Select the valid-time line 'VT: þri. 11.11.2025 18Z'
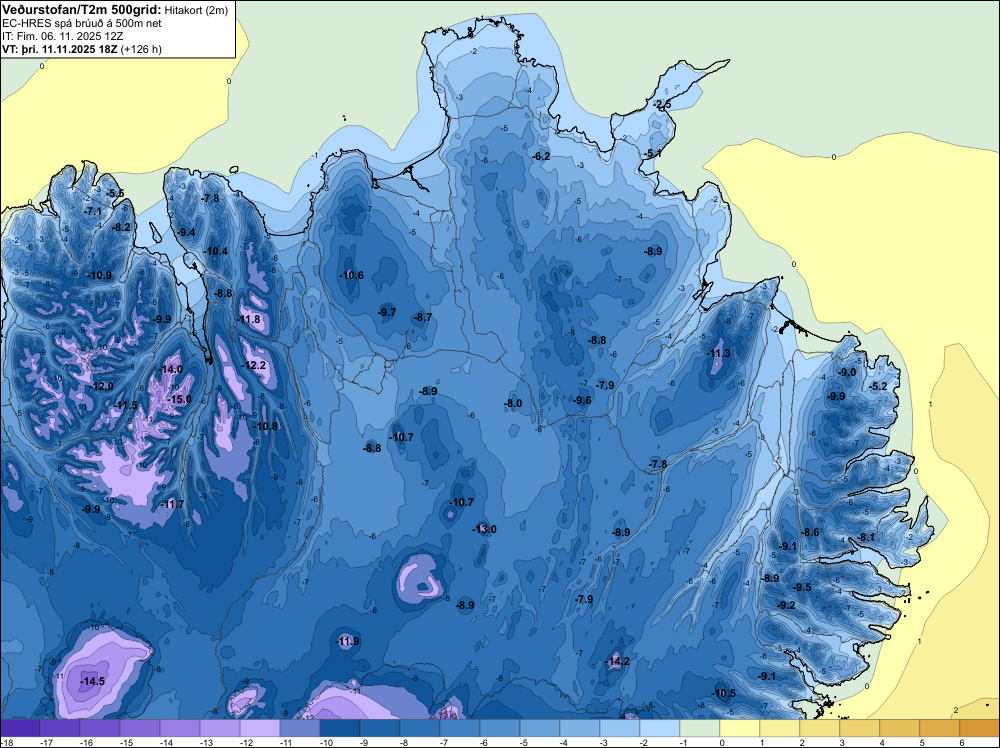This screenshot has width=1000, height=748. [x=60, y=48]
